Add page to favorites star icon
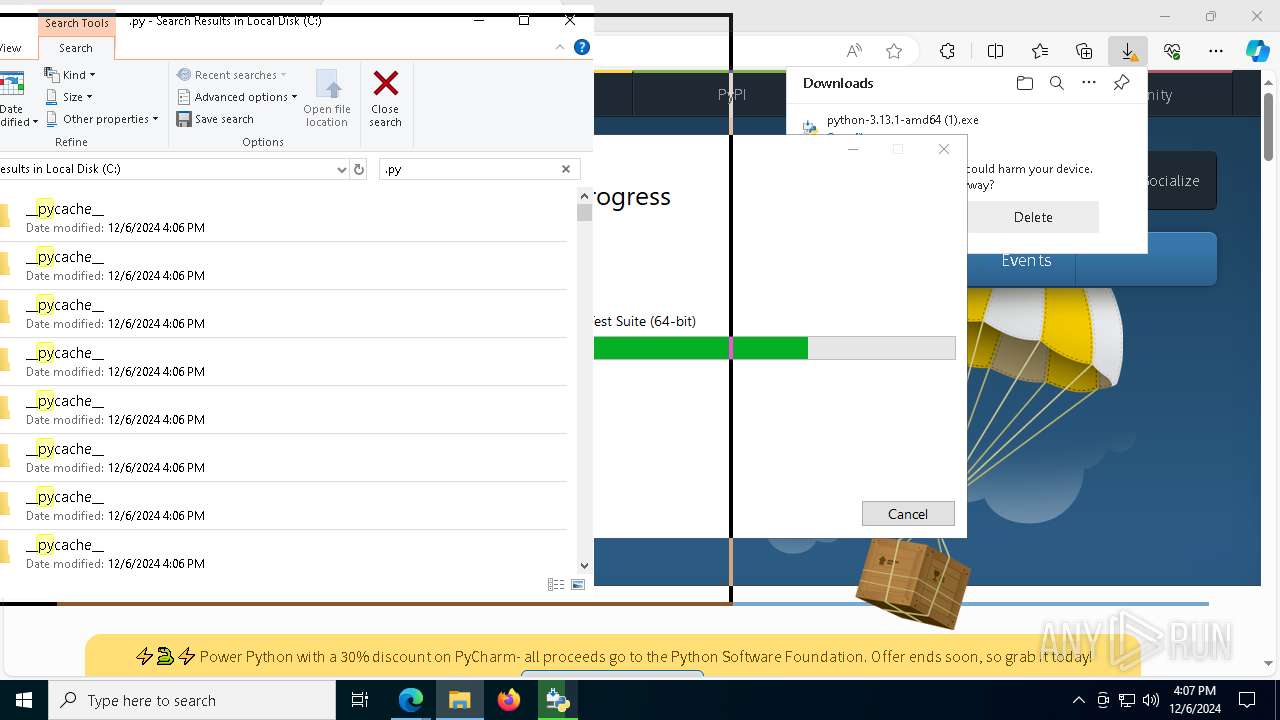The height and width of the screenshot is (720, 1280). [x=894, y=51]
